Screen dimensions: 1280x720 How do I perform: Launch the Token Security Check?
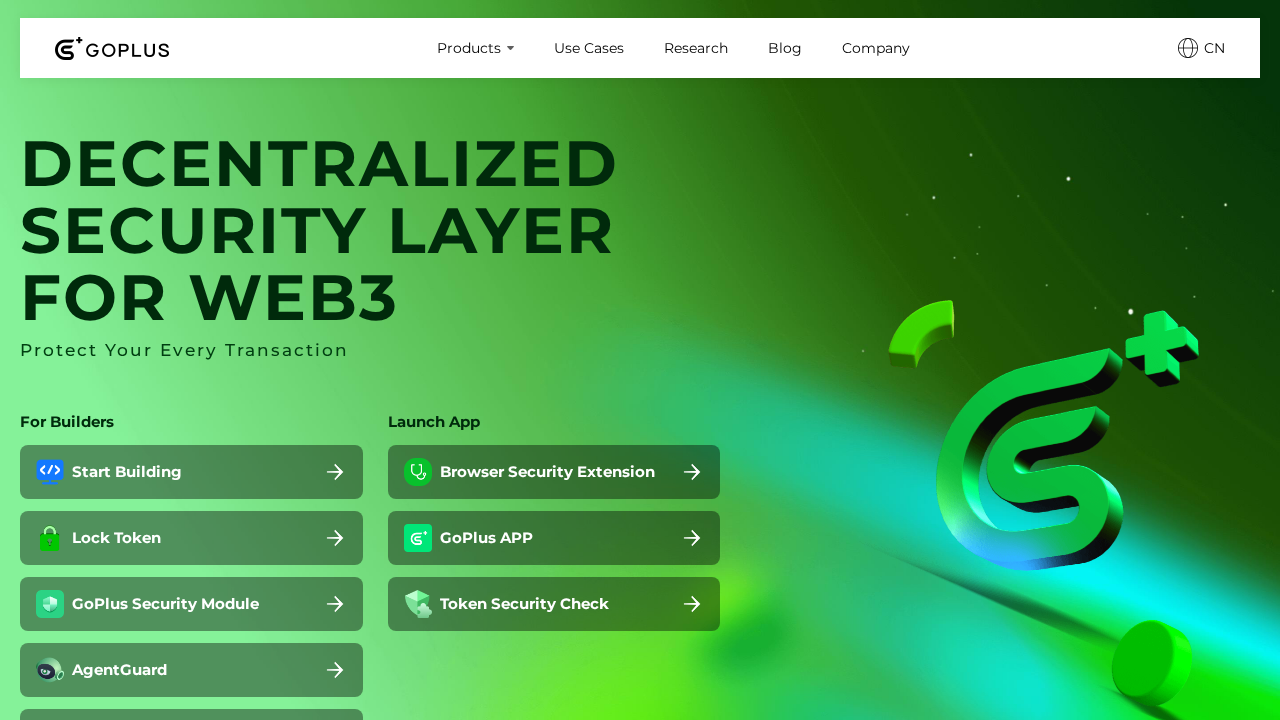554,604
